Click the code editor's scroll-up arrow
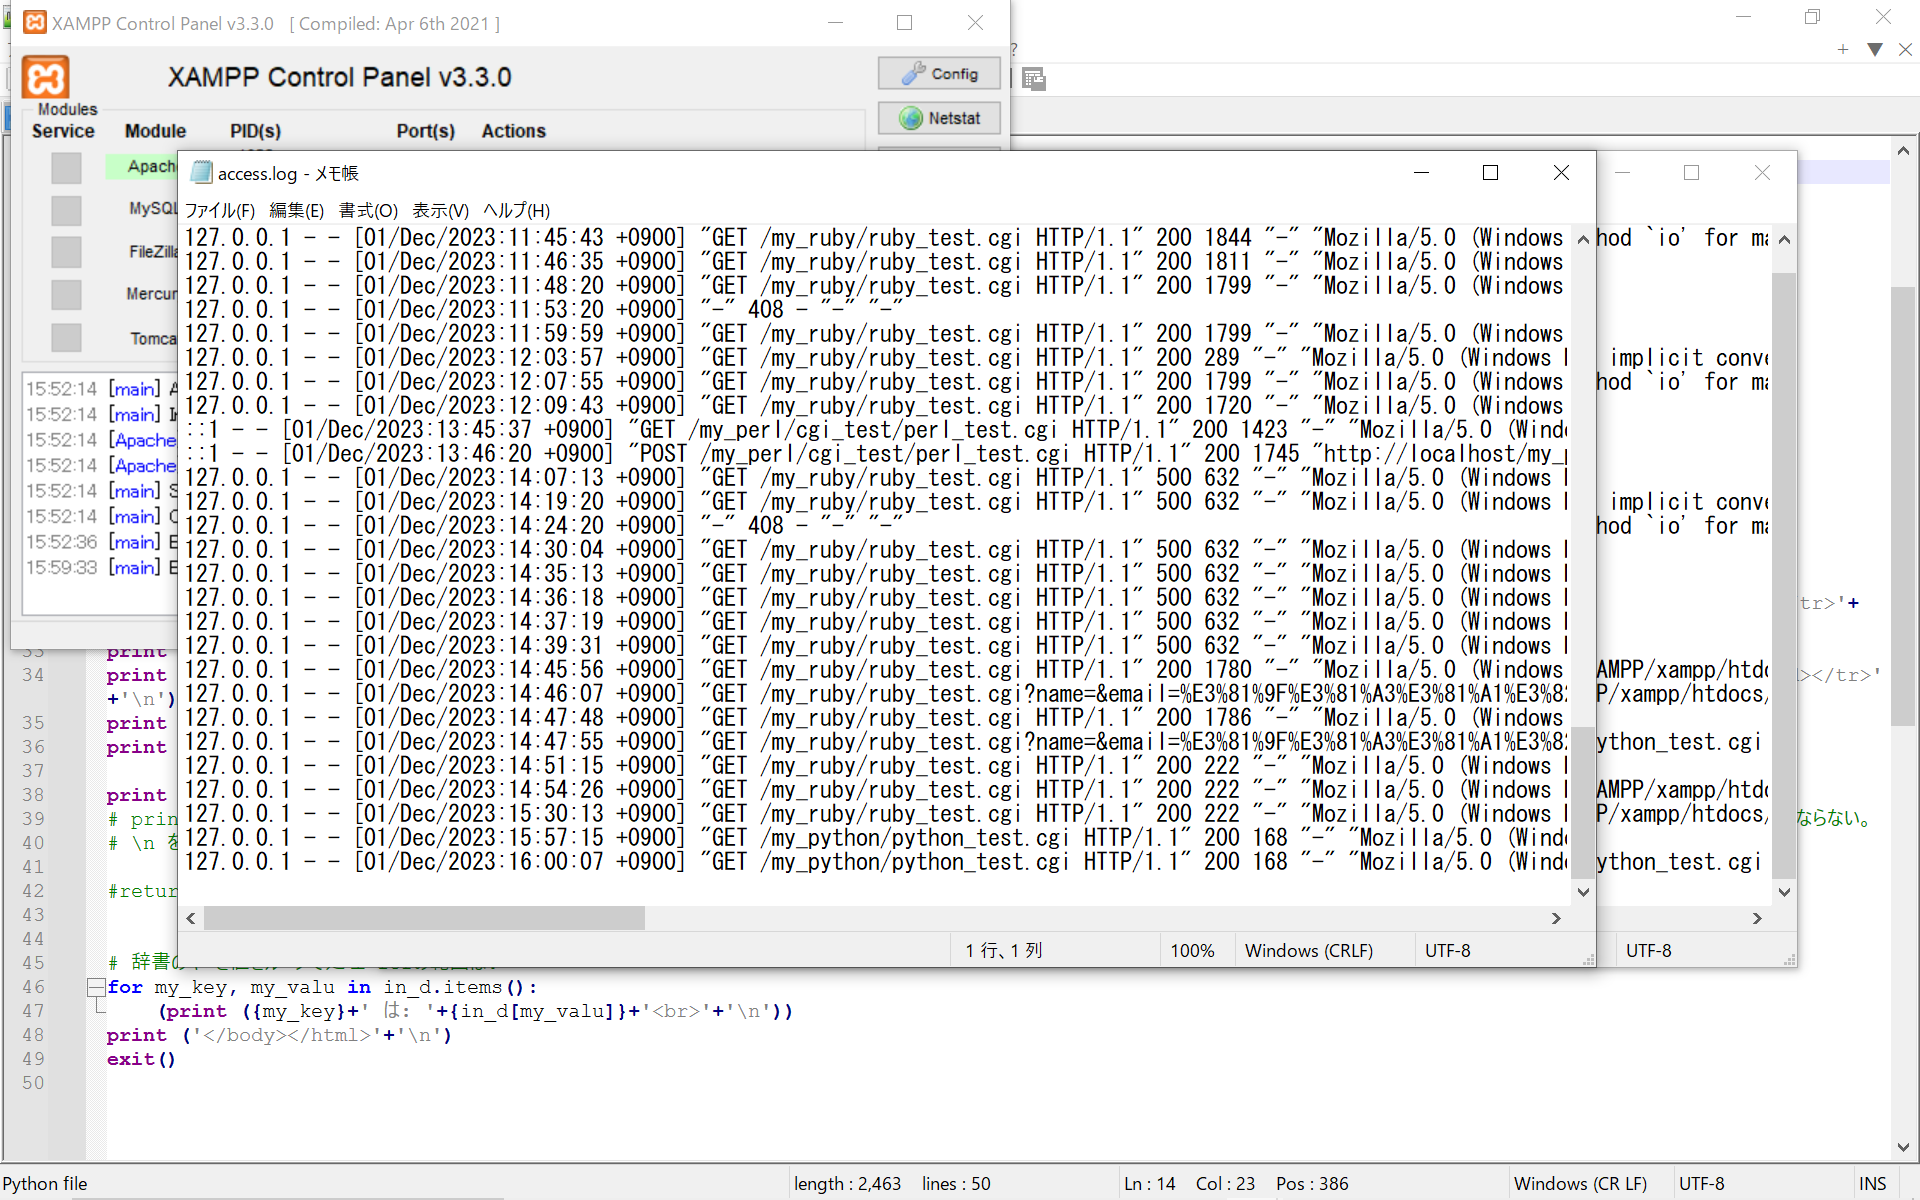The image size is (1920, 1200). 1903,150
